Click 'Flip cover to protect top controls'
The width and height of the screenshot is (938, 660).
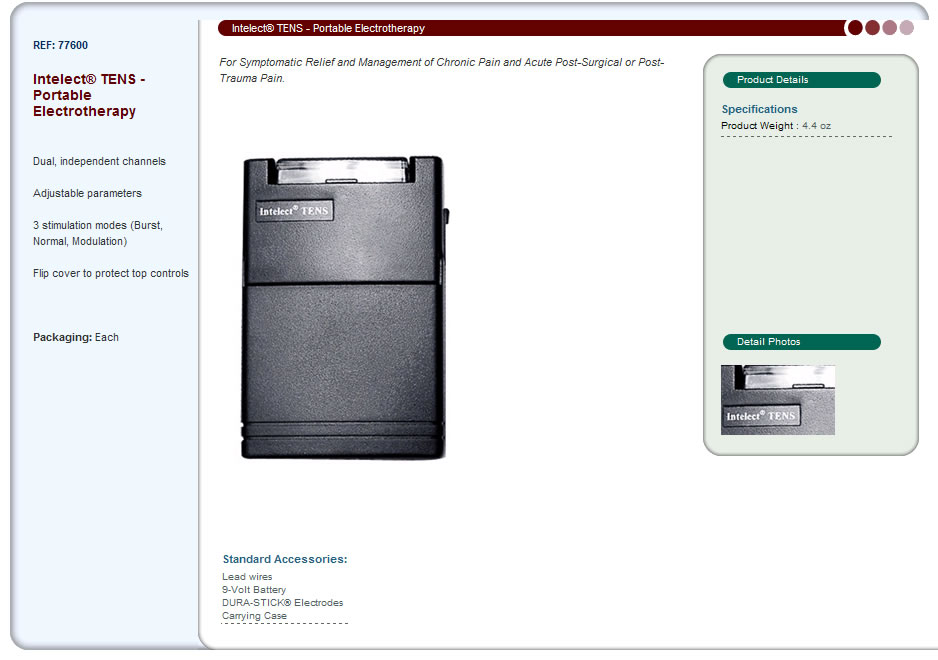click(x=111, y=273)
